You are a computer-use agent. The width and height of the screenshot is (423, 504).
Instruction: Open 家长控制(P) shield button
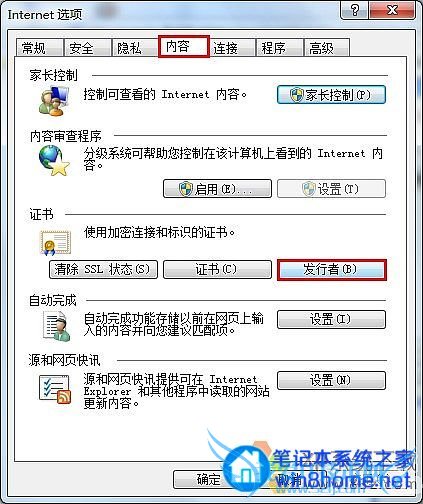pyautogui.click(x=331, y=95)
